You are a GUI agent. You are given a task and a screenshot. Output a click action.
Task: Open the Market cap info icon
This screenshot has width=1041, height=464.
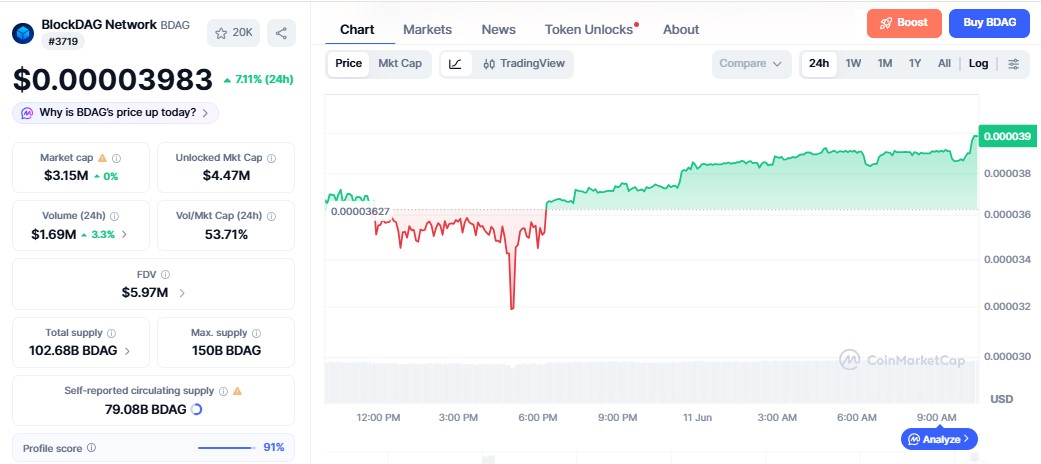(x=117, y=158)
